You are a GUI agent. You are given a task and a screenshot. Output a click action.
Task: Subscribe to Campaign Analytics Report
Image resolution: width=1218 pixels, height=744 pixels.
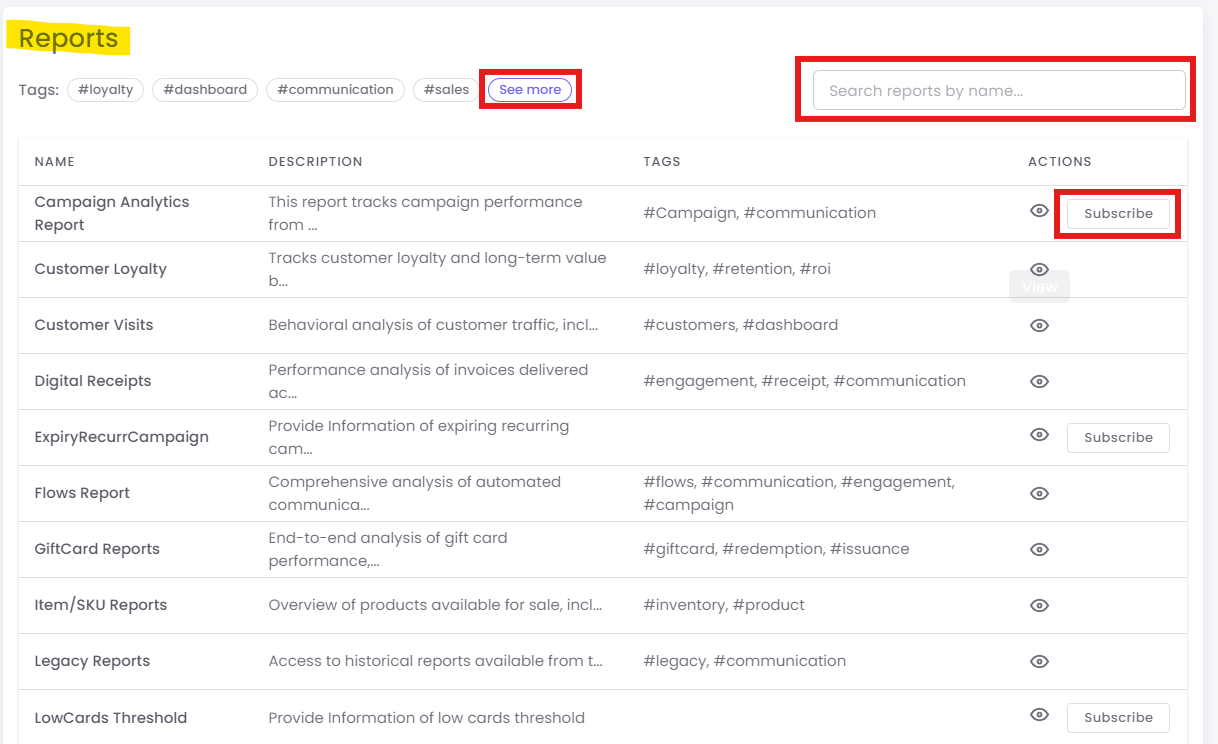coord(1118,214)
